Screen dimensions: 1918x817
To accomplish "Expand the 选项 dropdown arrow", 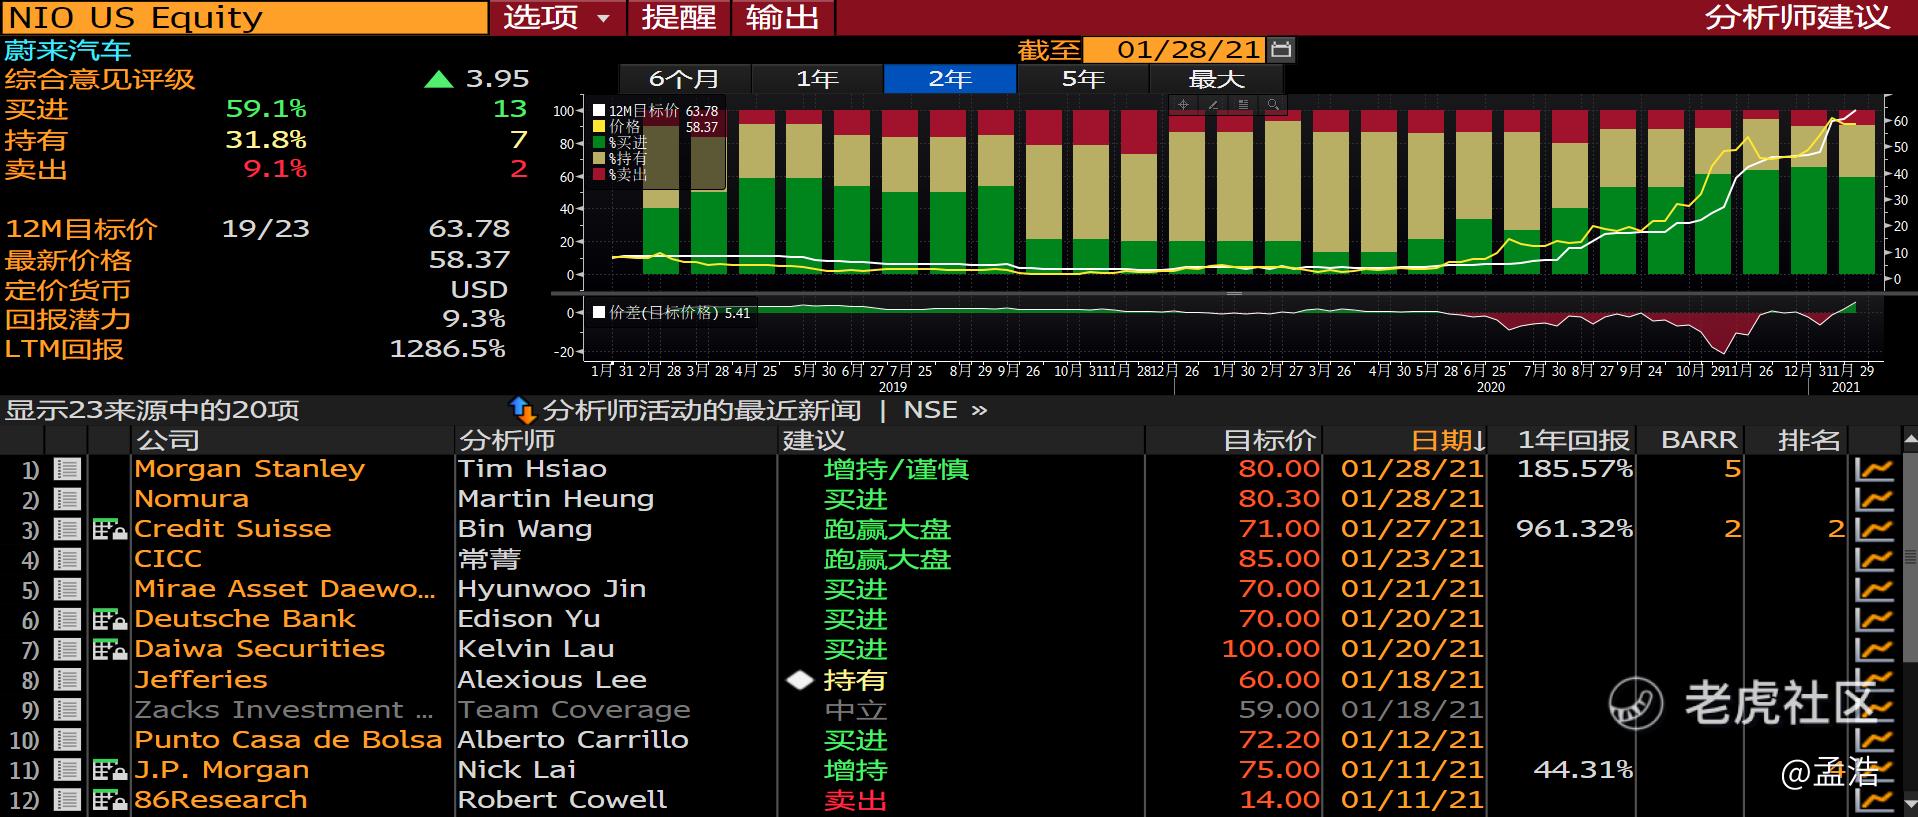I will click(603, 18).
